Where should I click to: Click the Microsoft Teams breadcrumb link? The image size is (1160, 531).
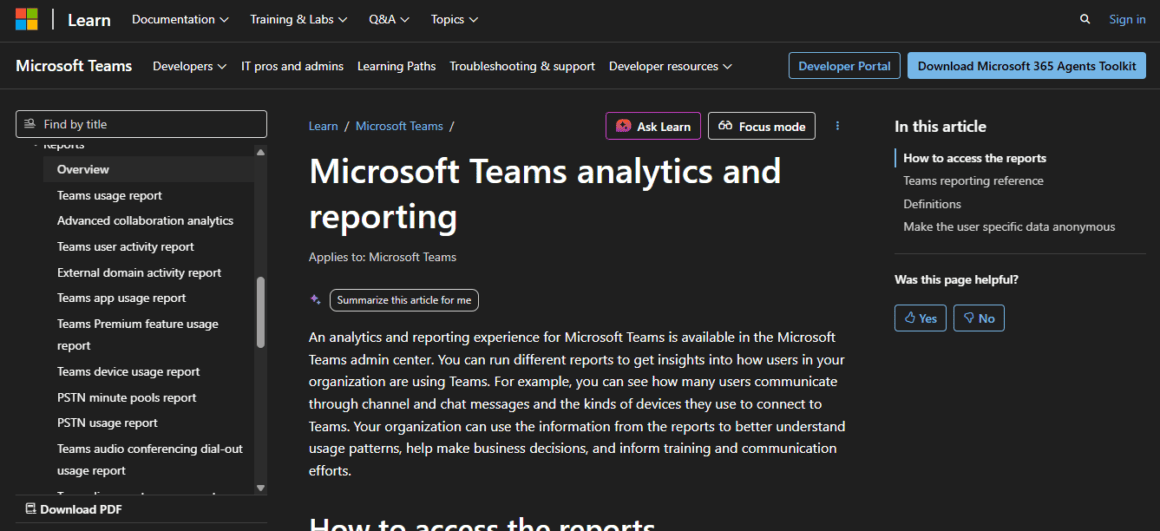[x=399, y=126]
